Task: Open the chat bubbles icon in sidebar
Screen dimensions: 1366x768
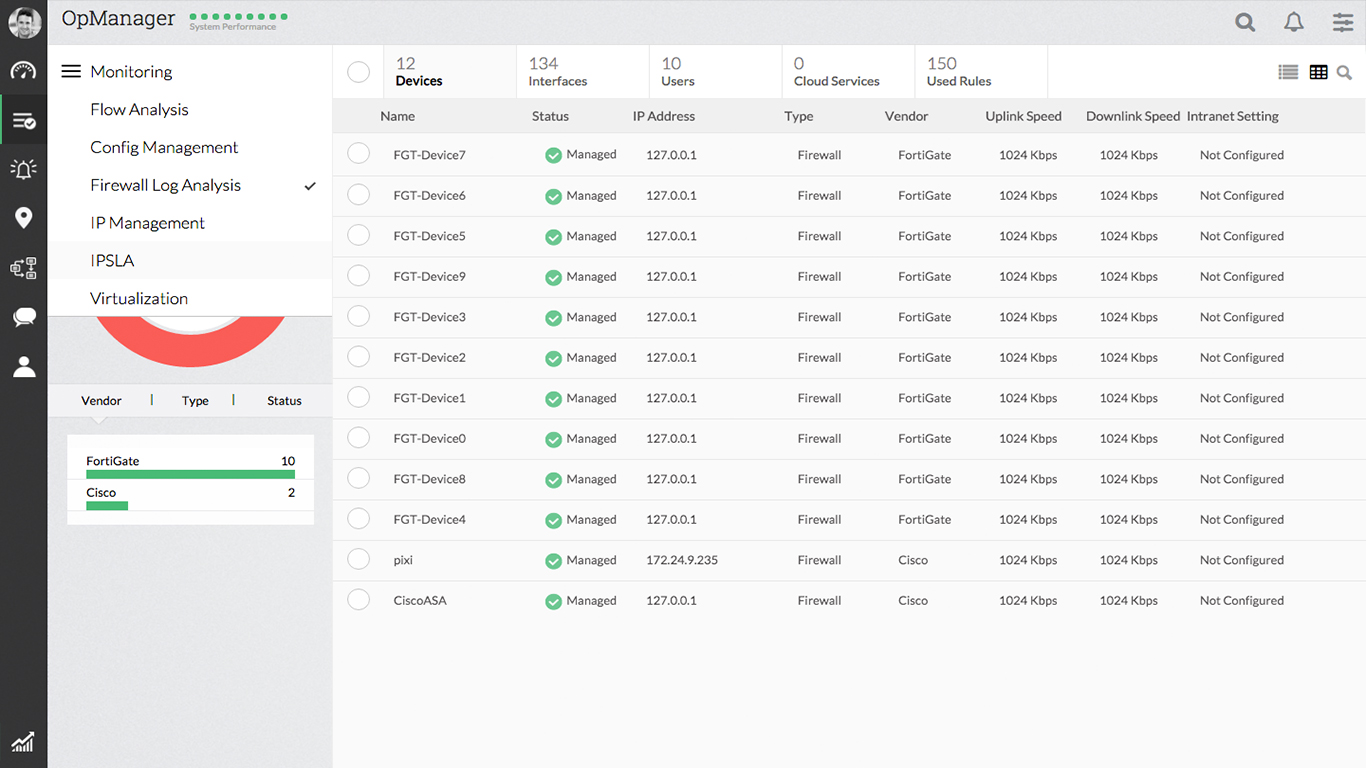Action: [24, 317]
